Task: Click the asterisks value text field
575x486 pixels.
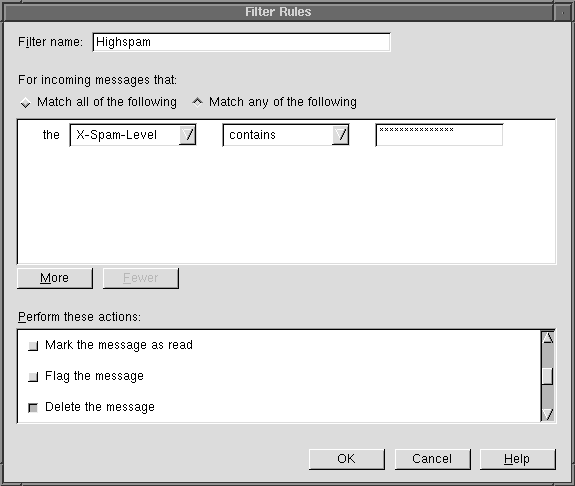Action: pos(439,135)
